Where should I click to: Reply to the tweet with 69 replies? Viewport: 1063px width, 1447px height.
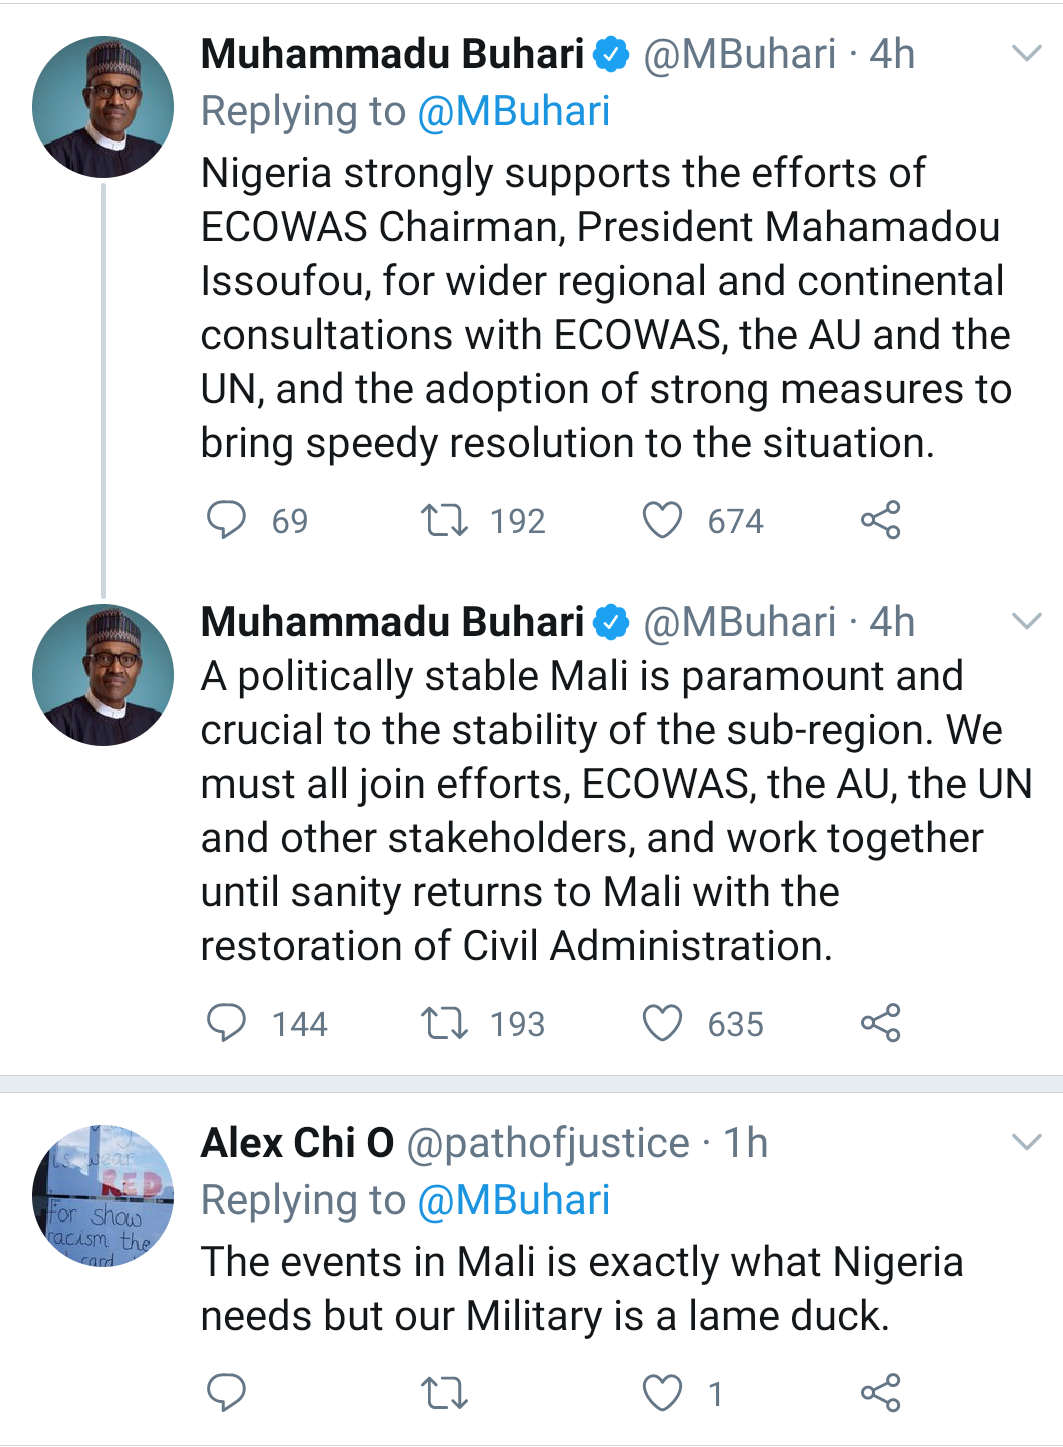coord(226,520)
